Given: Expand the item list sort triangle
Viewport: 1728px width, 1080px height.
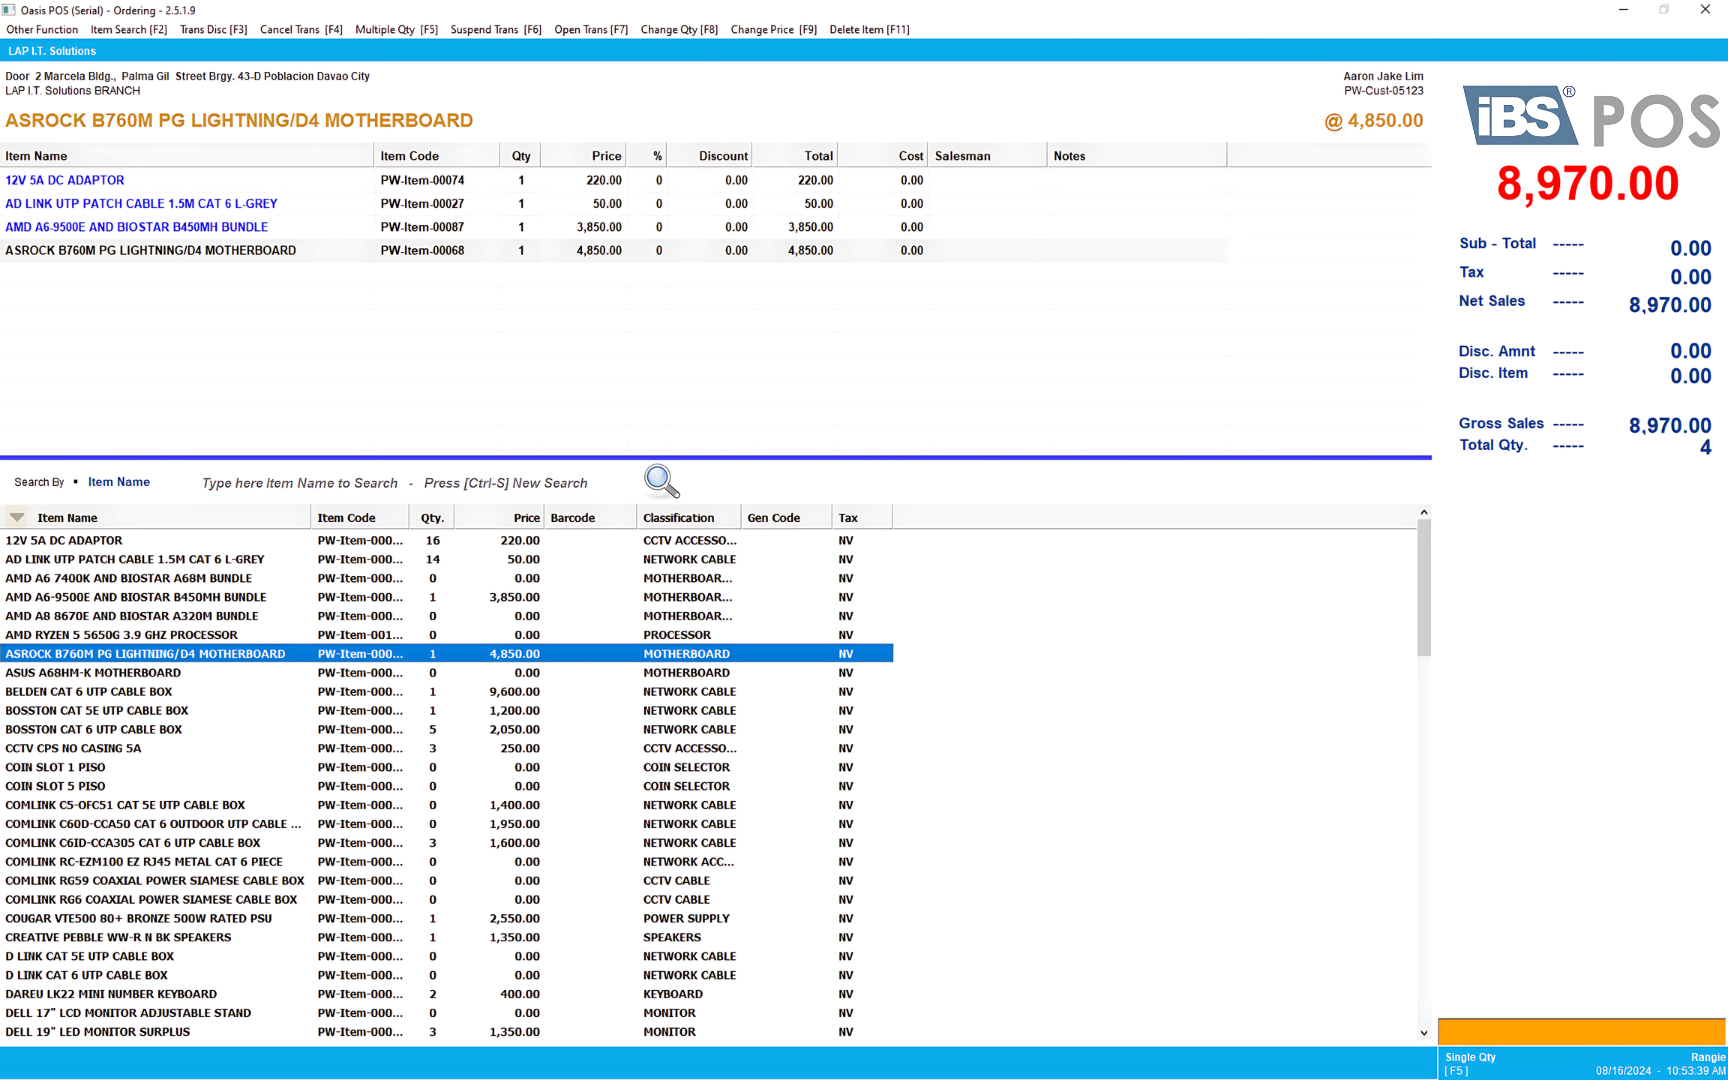Looking at the screenshot, I should coord(17,518).
